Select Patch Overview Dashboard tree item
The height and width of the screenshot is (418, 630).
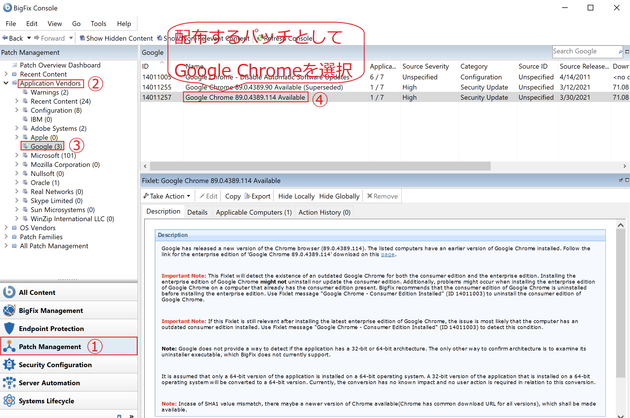click(x=60, y=65)
